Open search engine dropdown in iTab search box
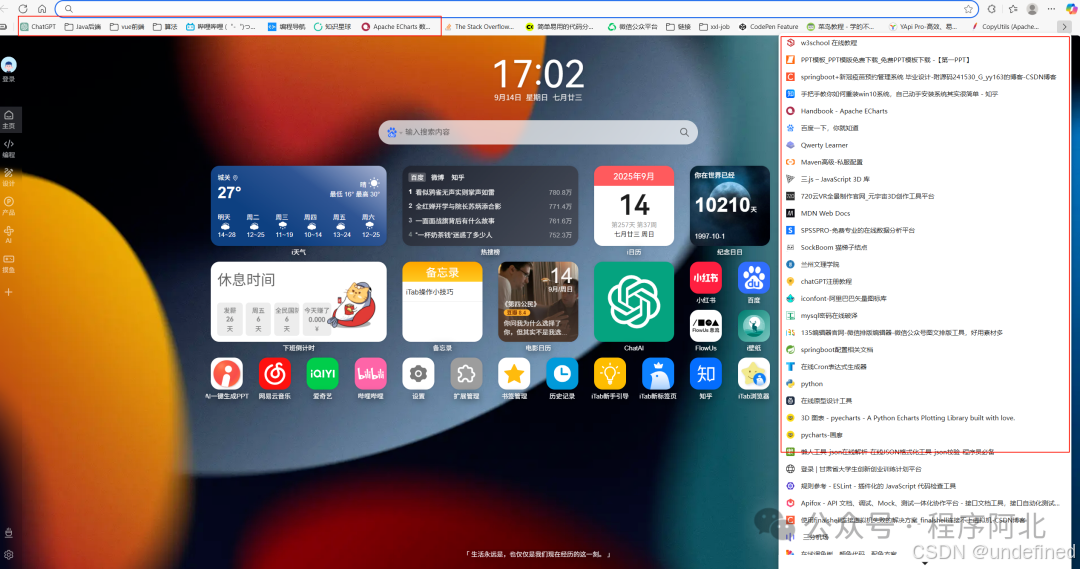Viewport: 1080px width, 569px height. point(394,132)
